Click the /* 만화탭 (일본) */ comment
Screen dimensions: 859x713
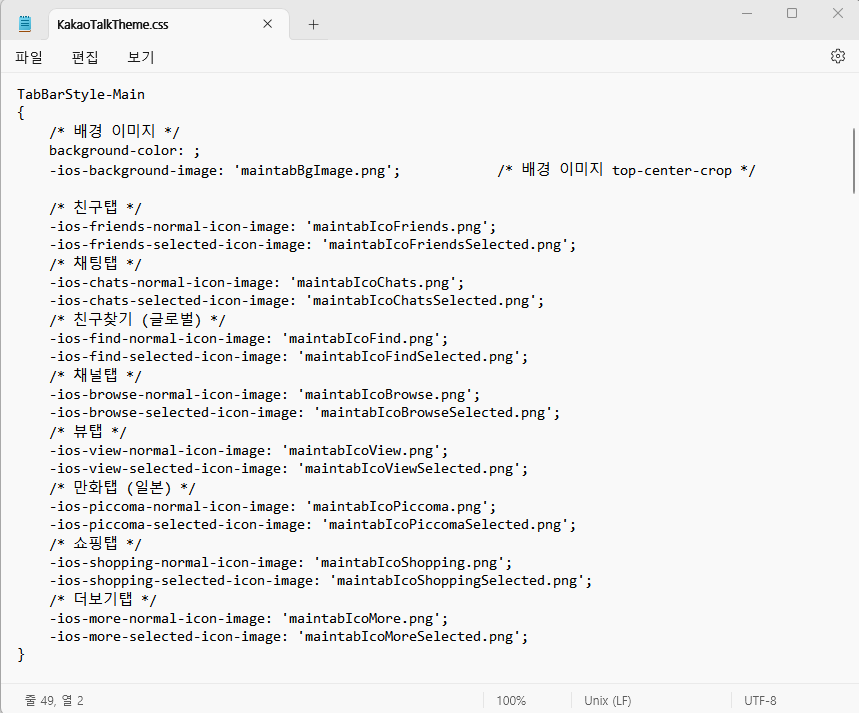[122, 487]
